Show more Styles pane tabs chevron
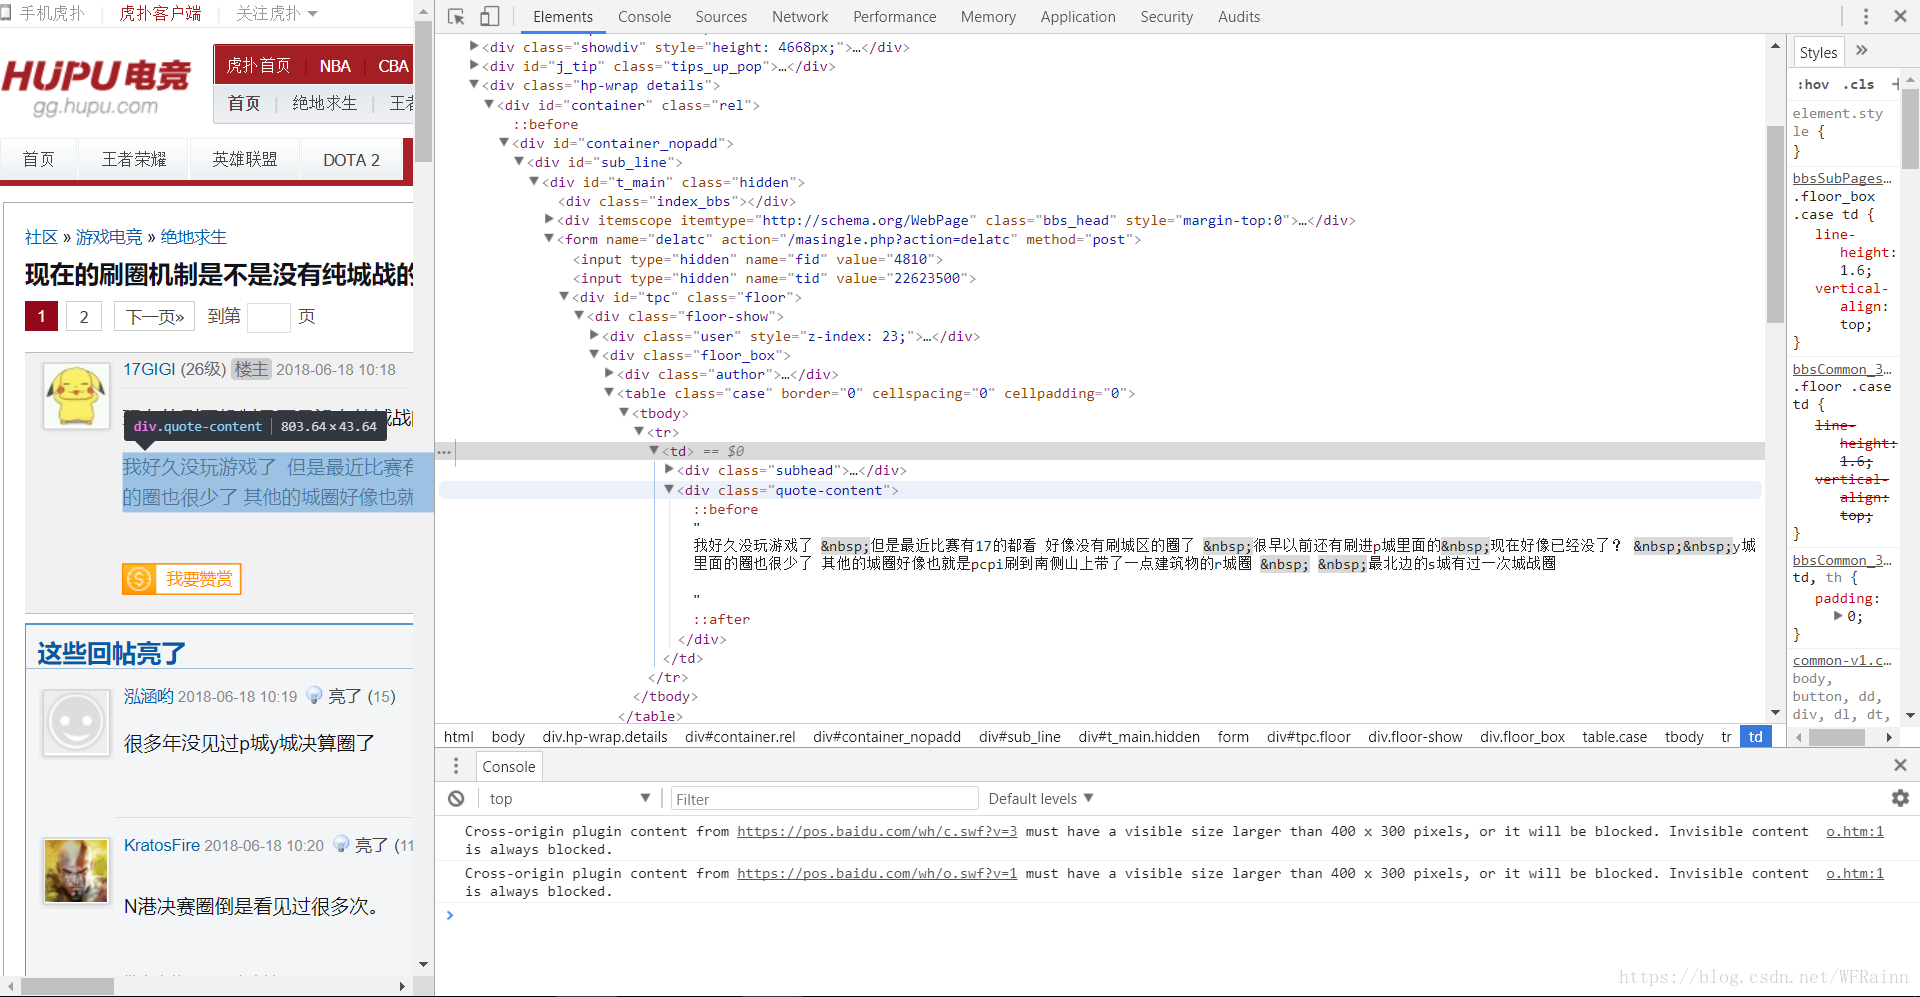Viewport: 1920px width, 997px height. [1861, 51]
